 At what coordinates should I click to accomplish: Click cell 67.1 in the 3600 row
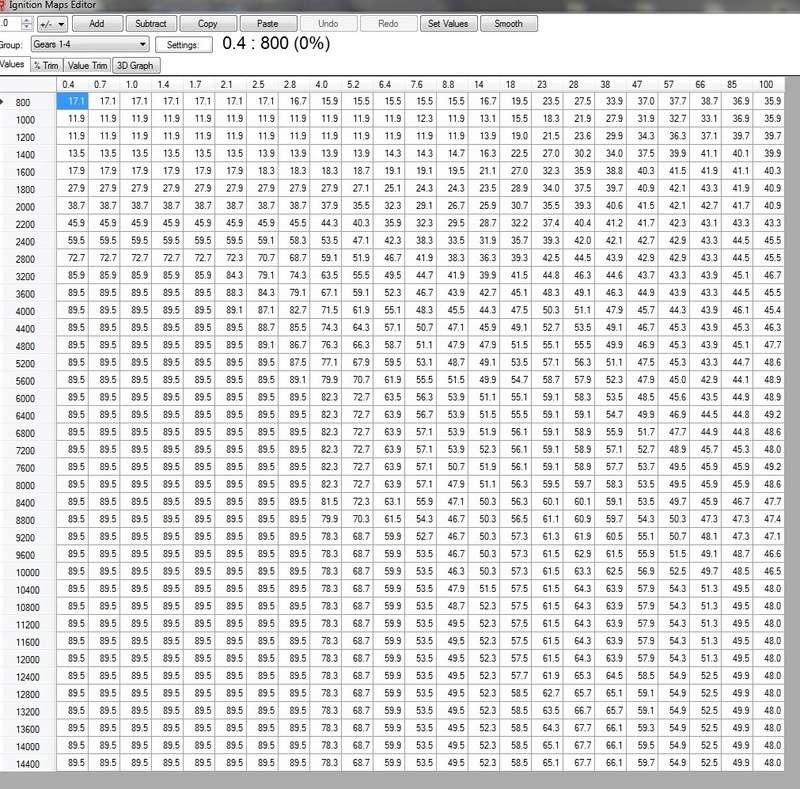[x=326, y=292]
